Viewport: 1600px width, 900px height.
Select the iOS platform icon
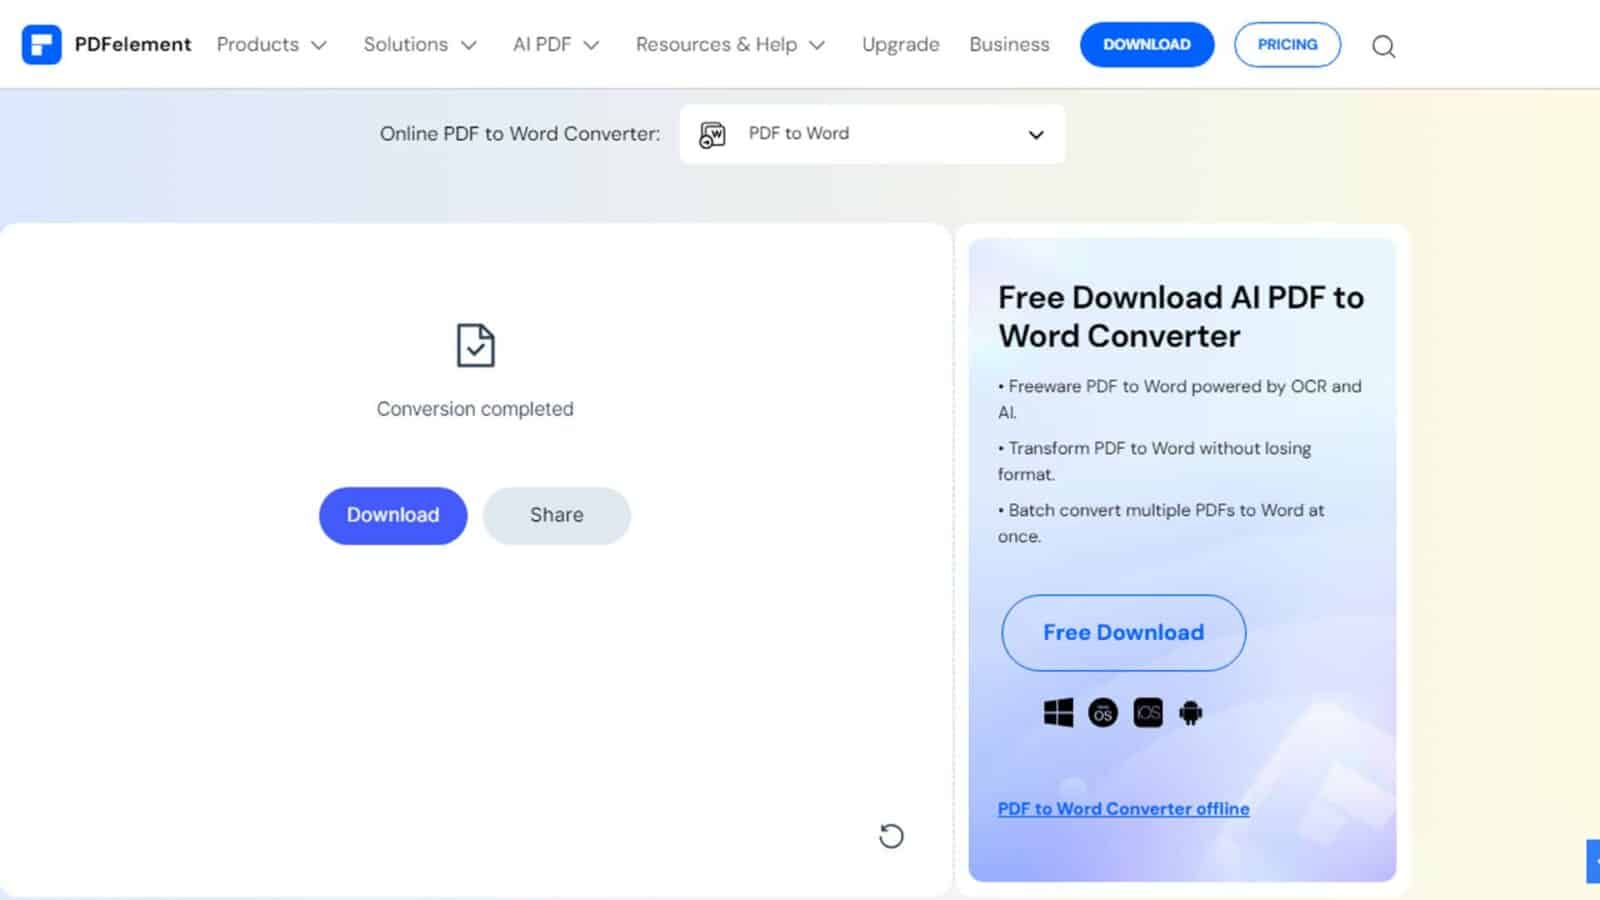point(1148,712)
